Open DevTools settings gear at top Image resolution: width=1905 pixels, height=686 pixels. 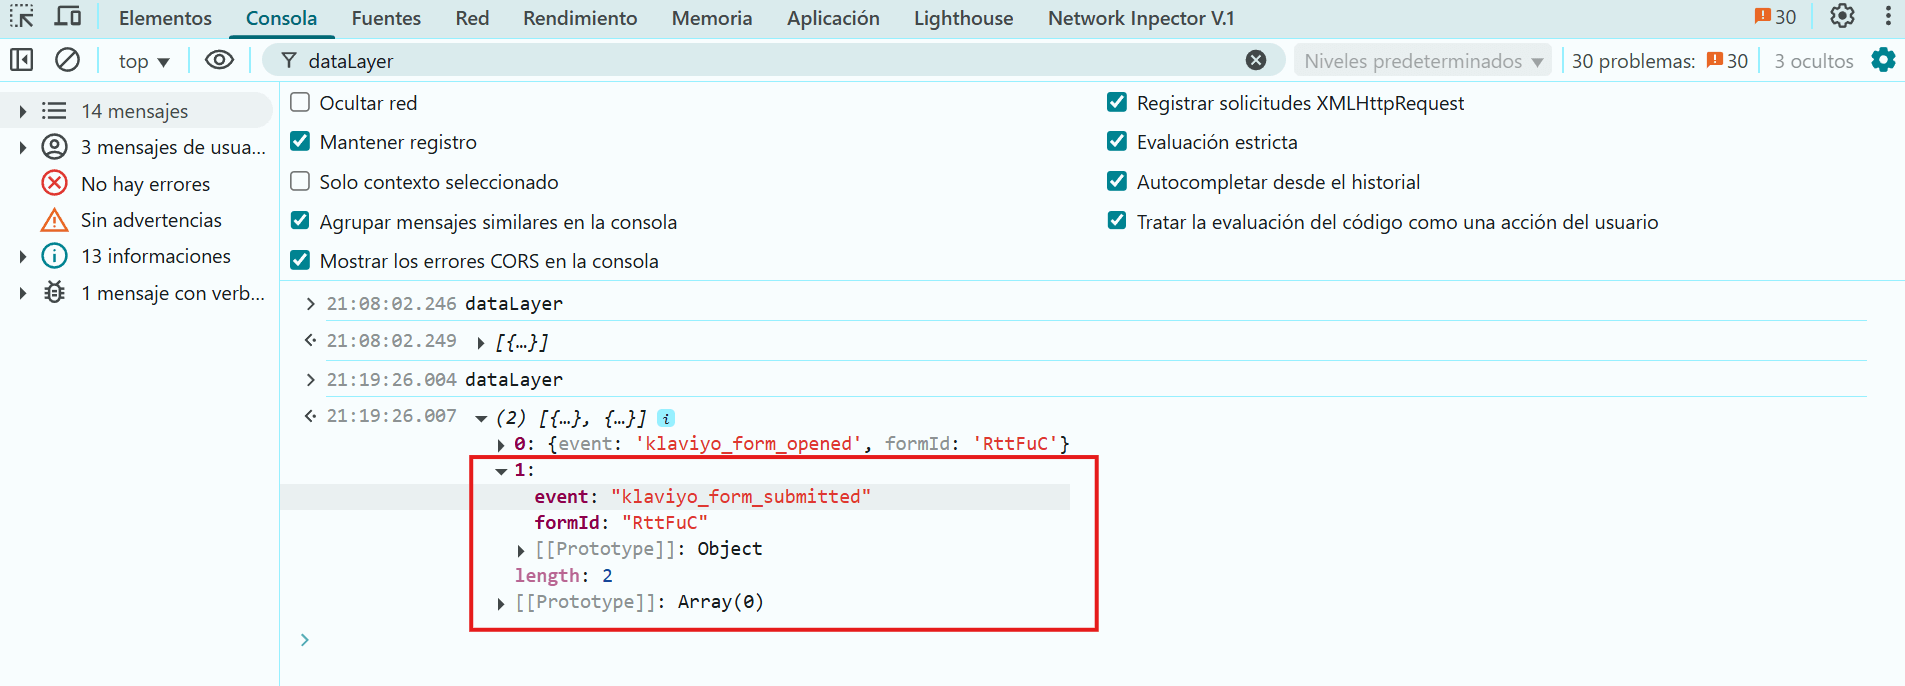pos(1842,17)
